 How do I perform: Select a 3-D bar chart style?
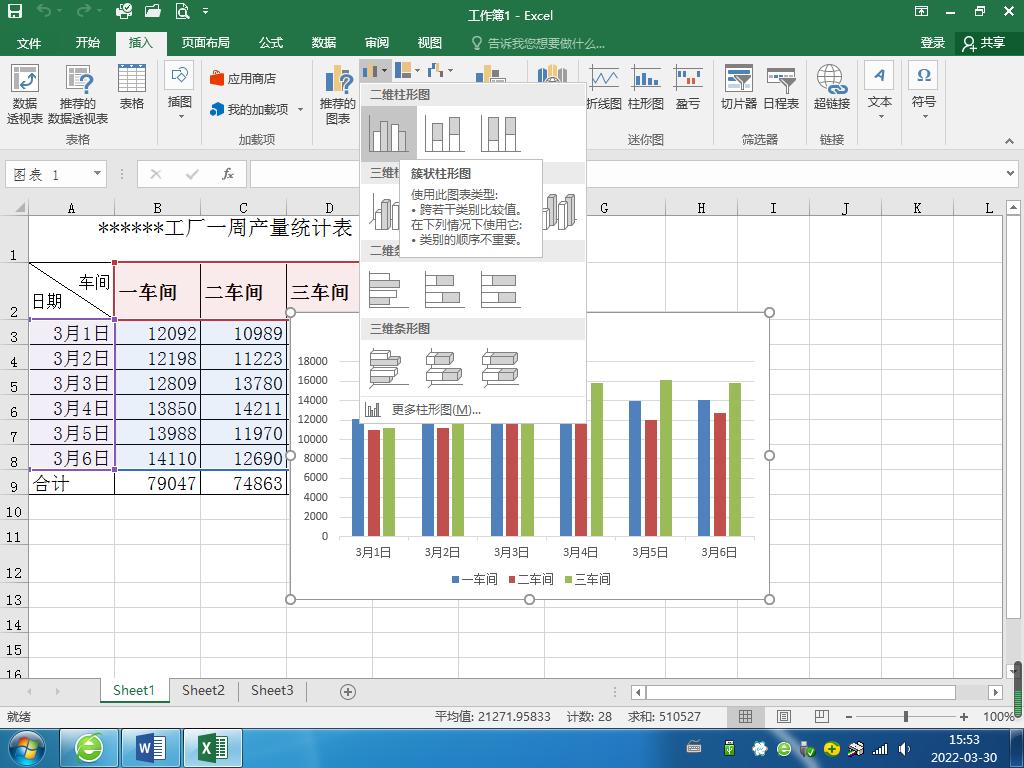[389, 368]
